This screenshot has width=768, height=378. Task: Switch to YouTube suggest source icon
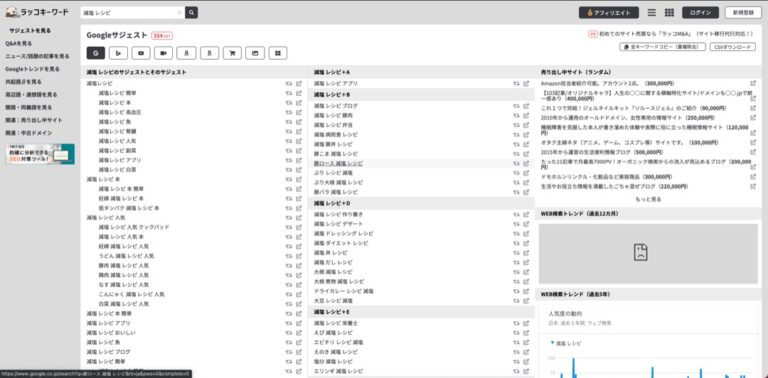coord(141,53)
